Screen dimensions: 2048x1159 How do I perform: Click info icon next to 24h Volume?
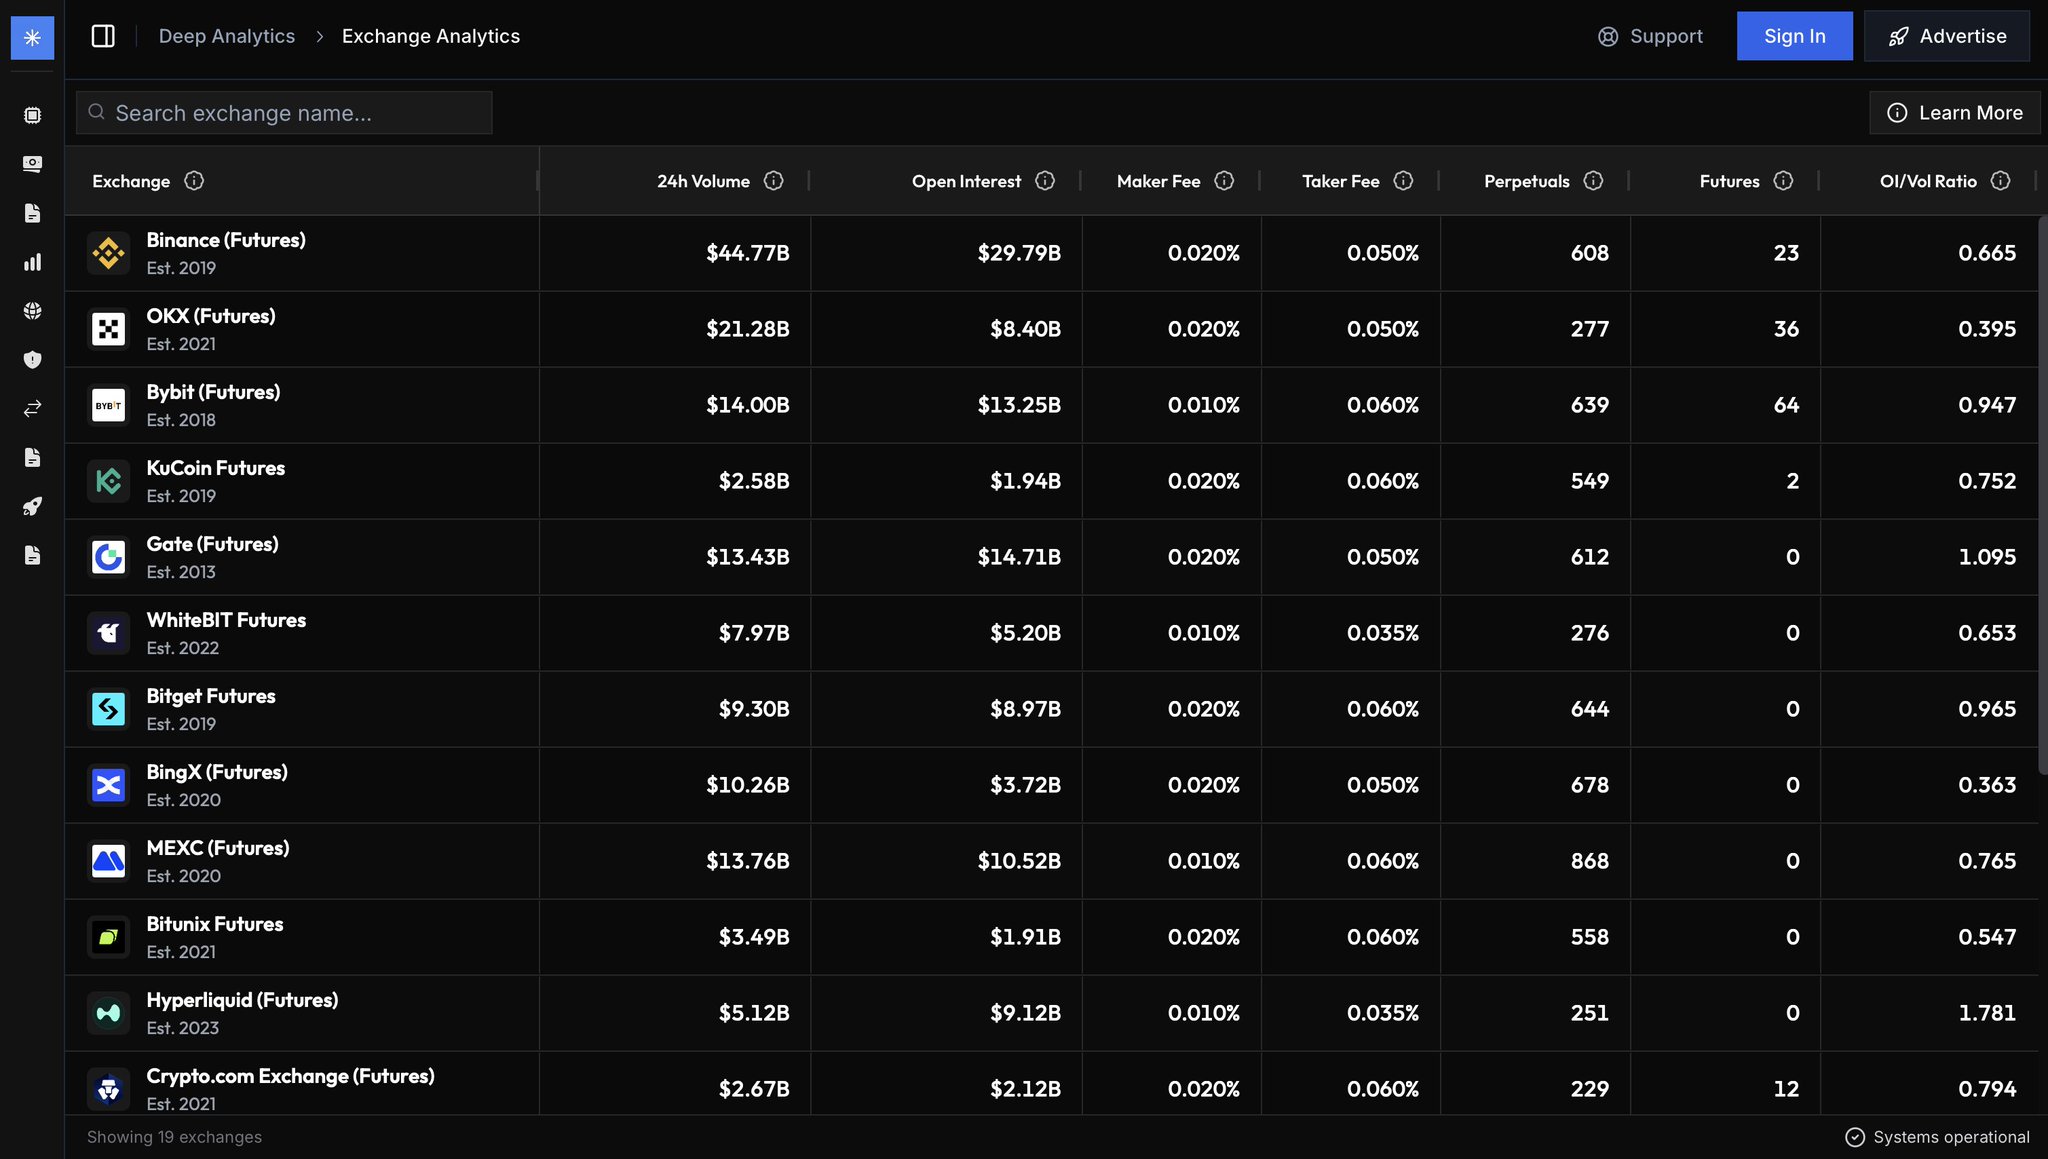click(773, 181)
